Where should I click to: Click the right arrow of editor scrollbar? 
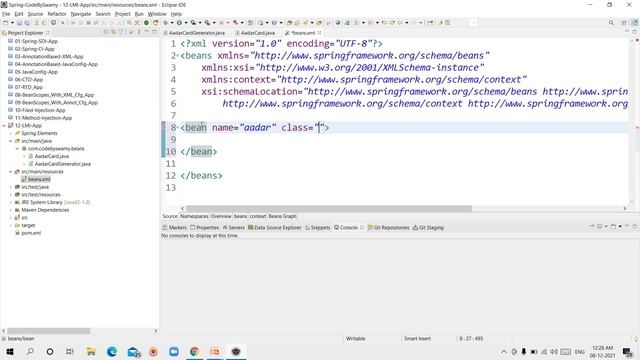tap(624, 209)
